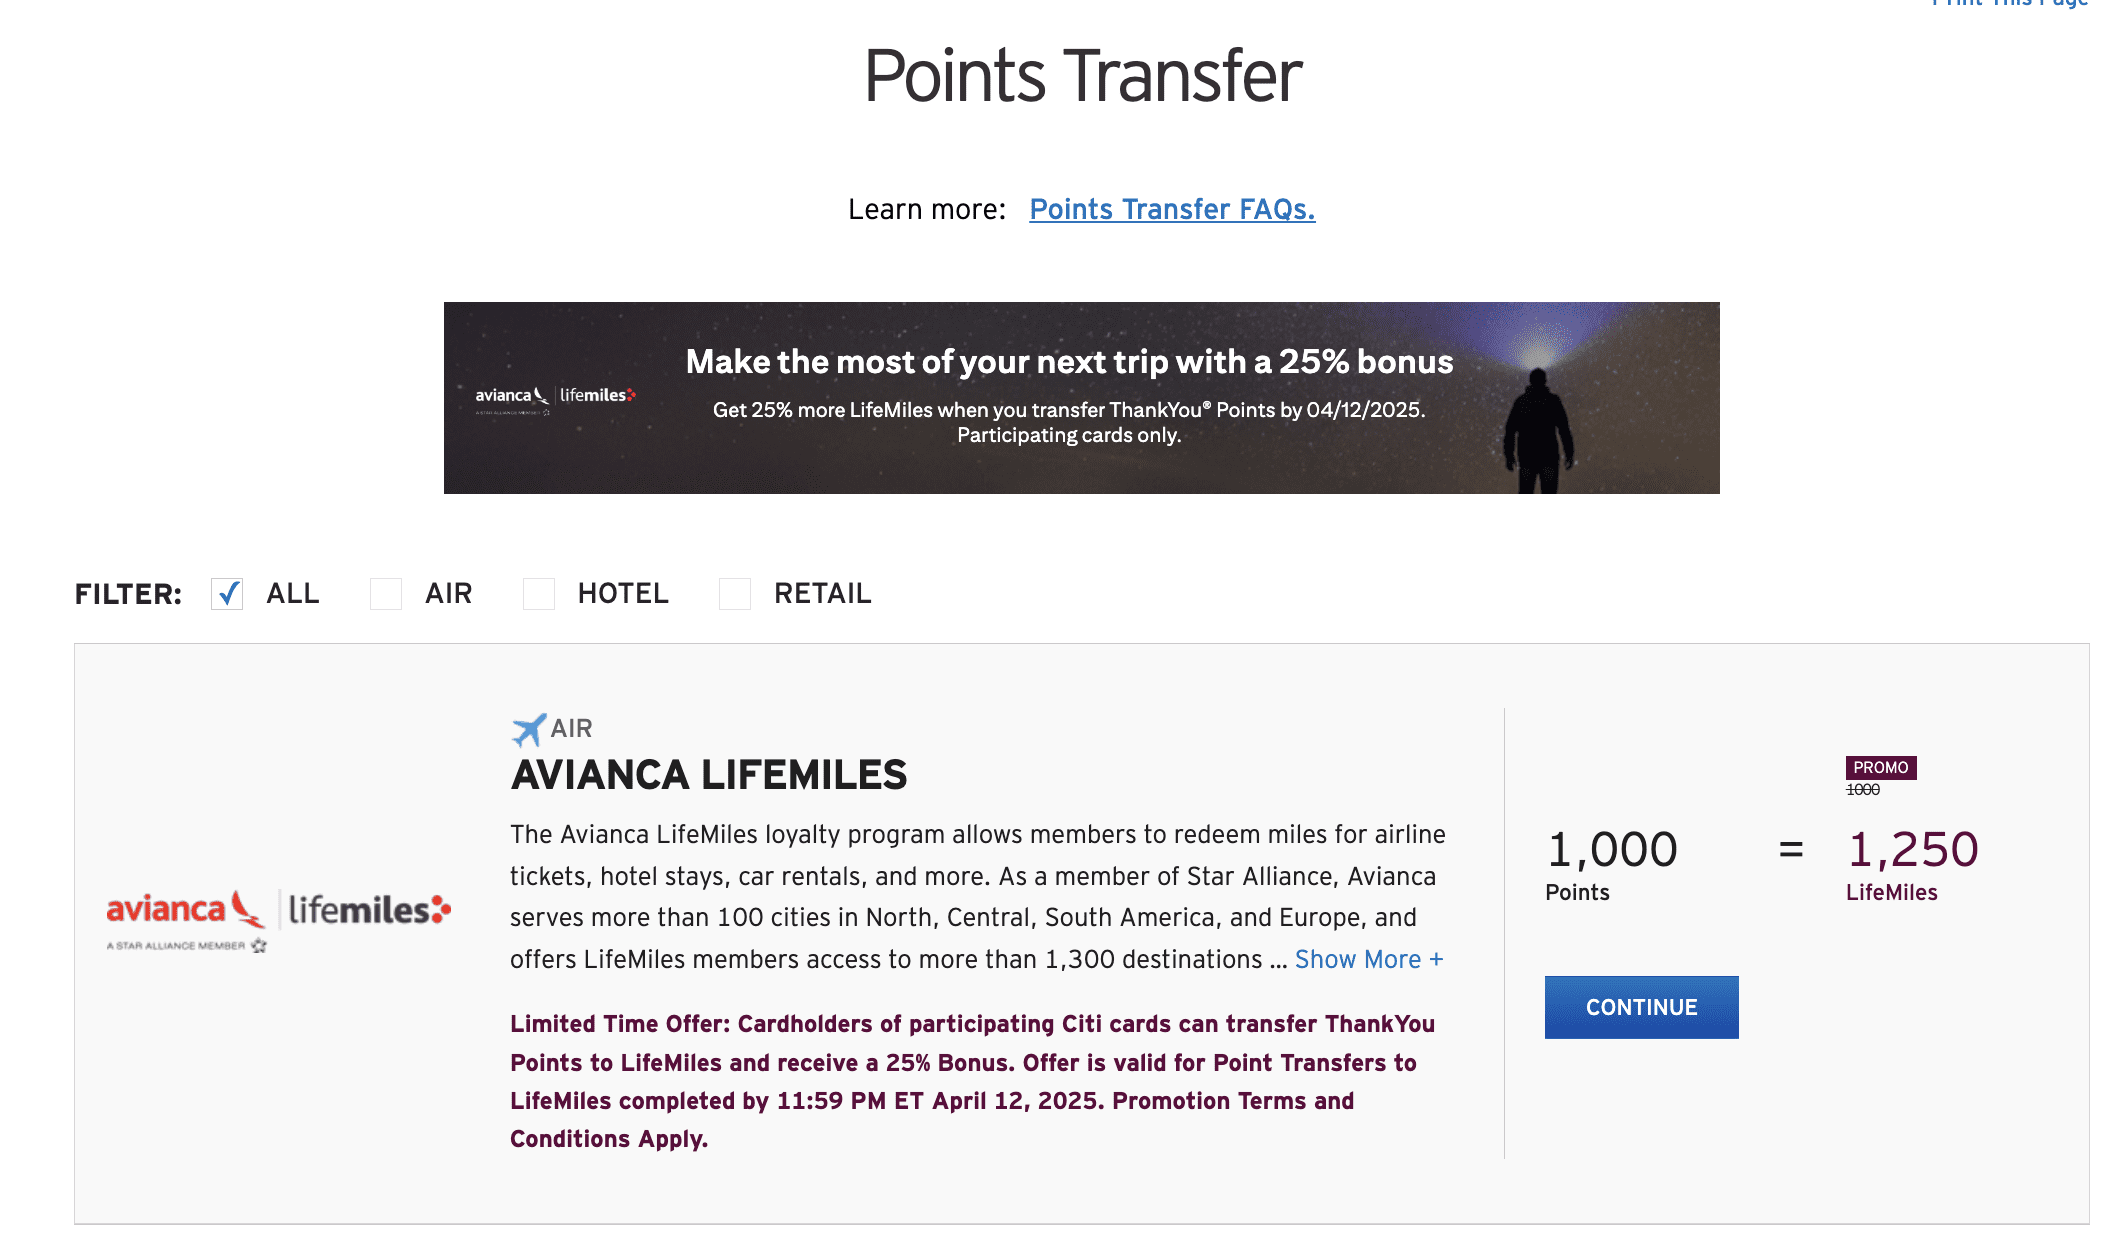Click the equals sign between point values
2124x1254 pixels.
1791,850
